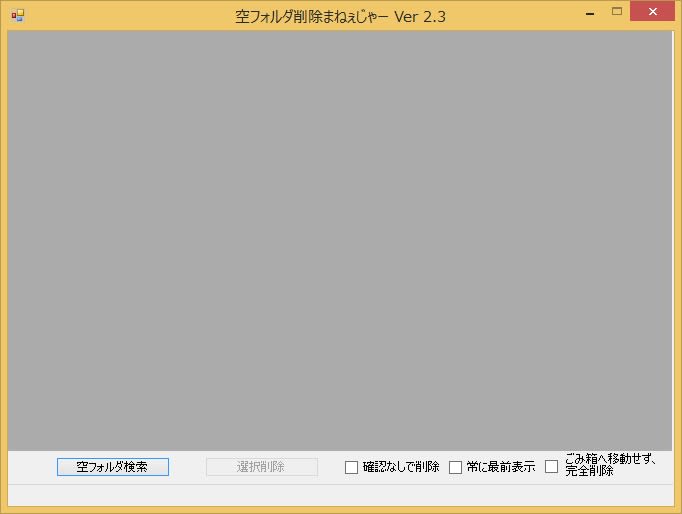Click the 常に最前表示 label text
Screen dimensions: 682x514
tap(500, 467)
